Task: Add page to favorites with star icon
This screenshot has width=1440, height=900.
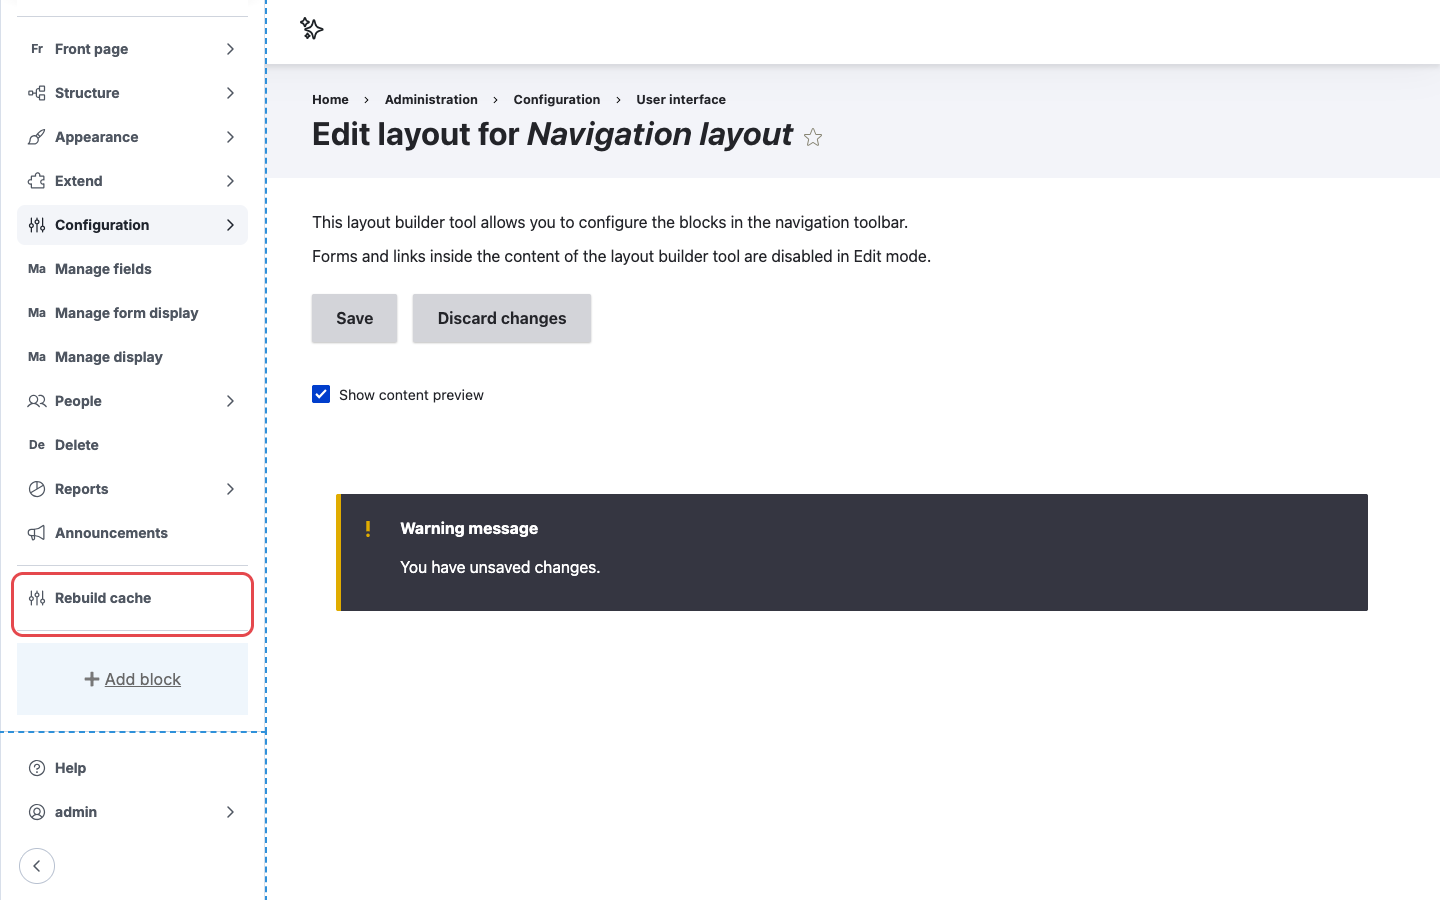Action: coord(813,137)
